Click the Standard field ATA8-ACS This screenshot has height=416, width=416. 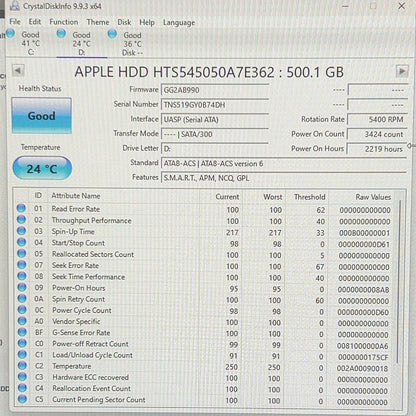[284, 163]
